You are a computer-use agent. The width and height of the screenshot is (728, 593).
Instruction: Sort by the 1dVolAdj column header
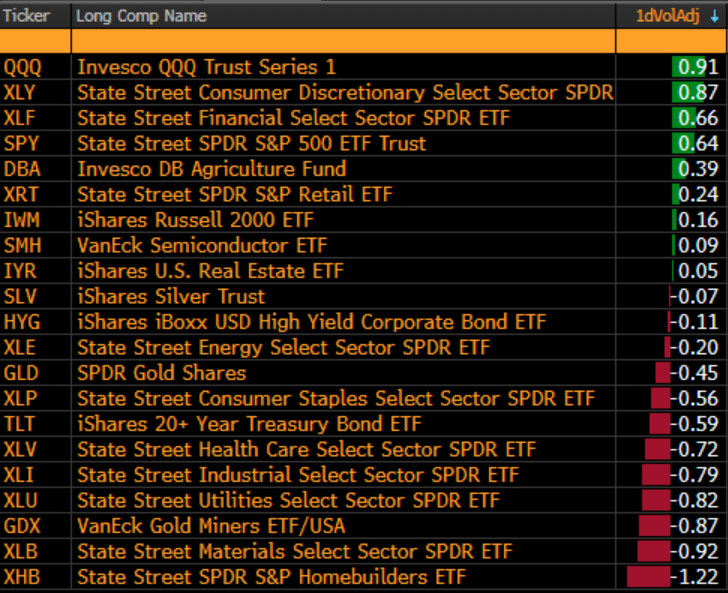point(667,16)
